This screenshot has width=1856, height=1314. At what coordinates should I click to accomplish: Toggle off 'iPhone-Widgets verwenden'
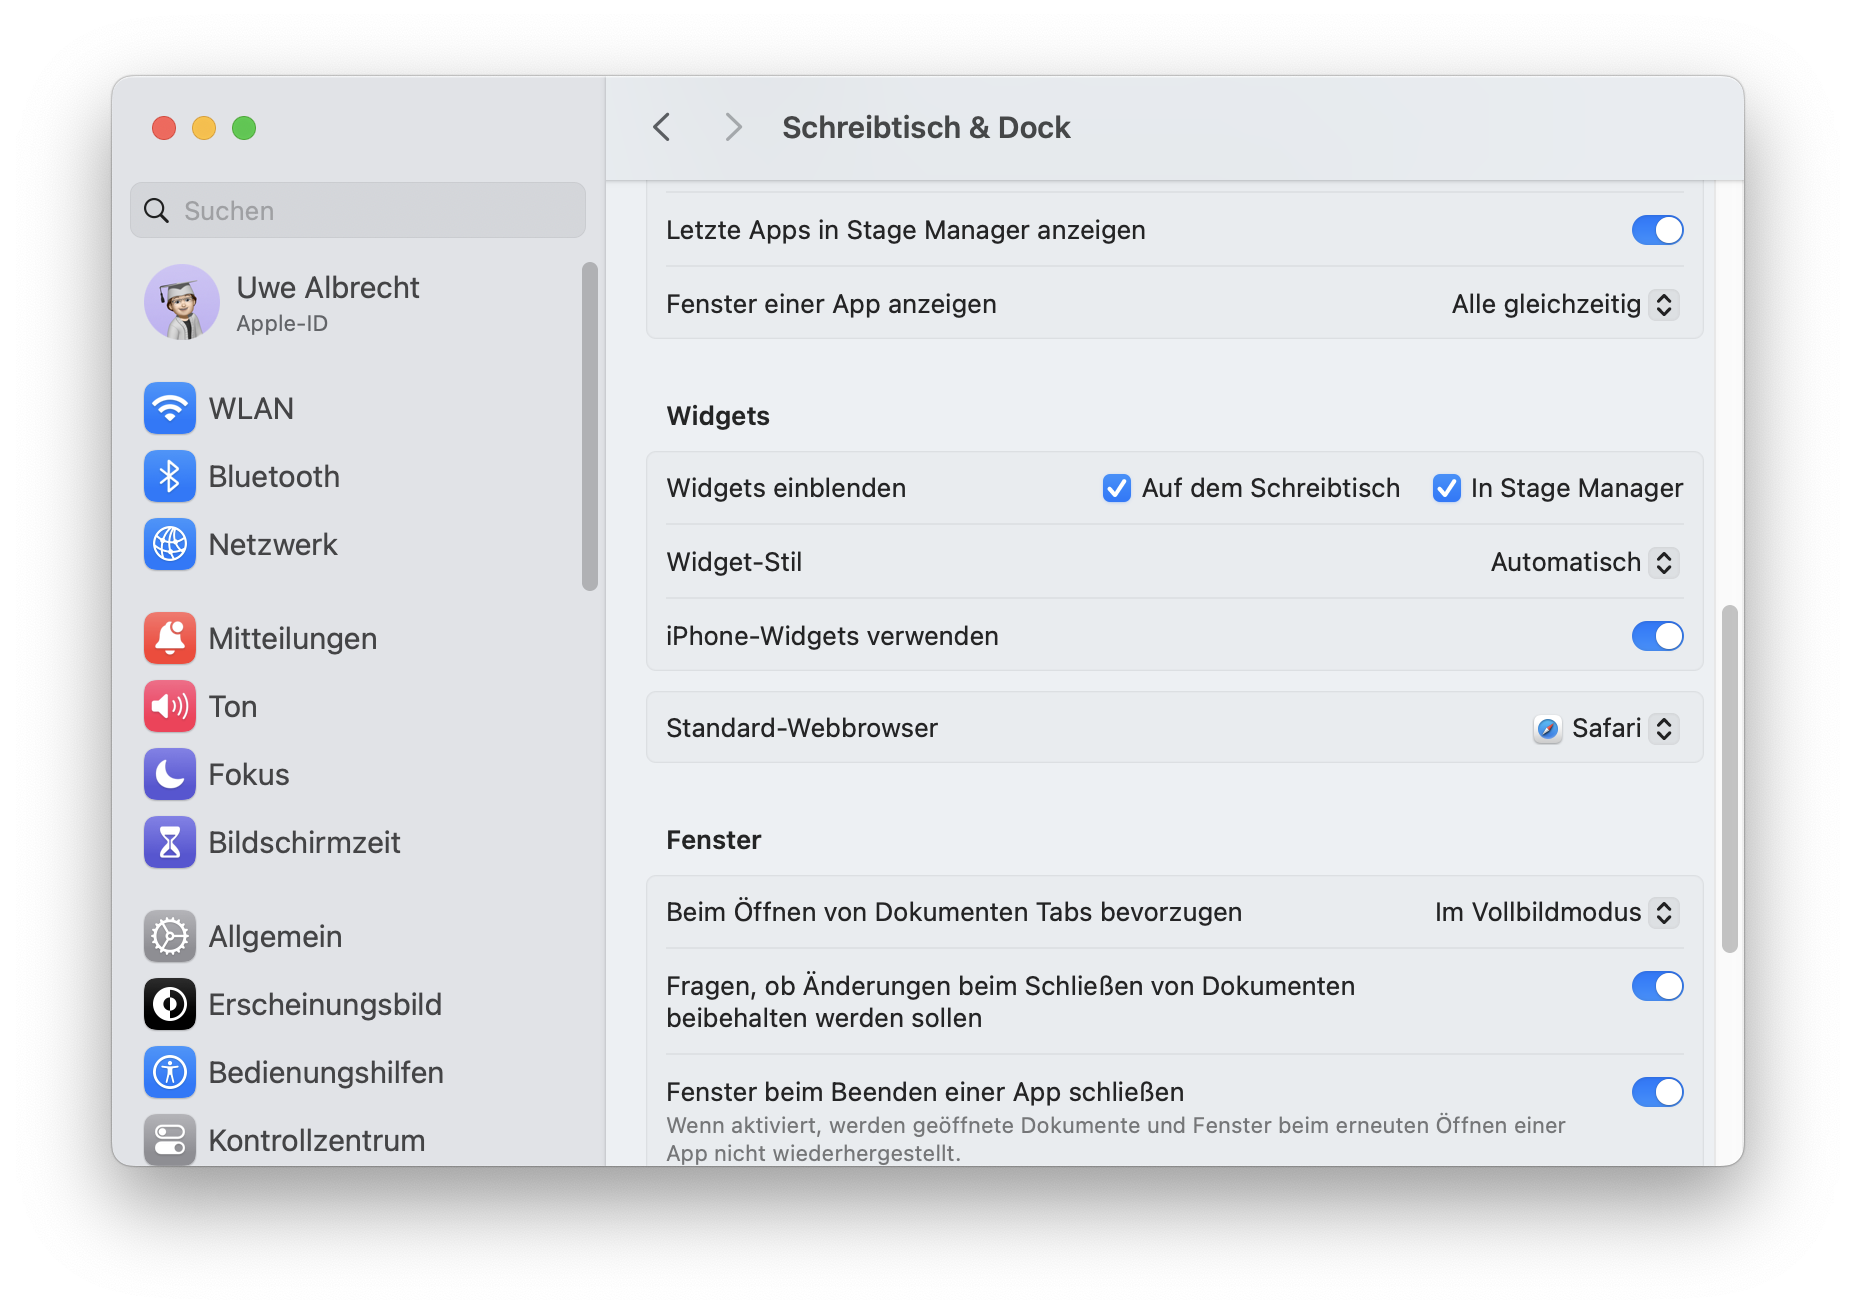(x=1656, y=636)
